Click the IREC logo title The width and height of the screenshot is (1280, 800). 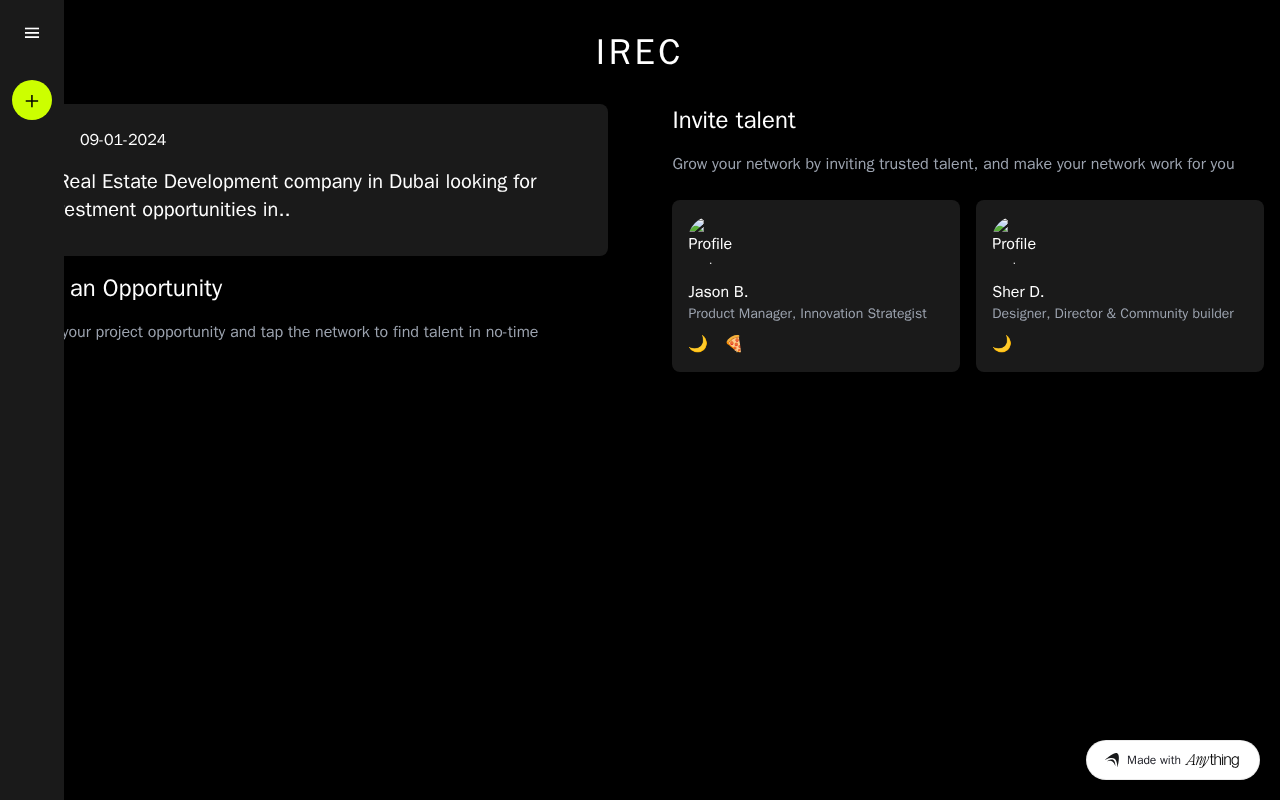click(639, 52)
